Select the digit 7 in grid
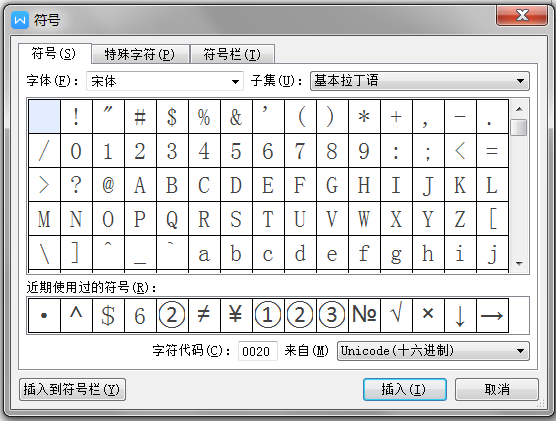The image size is (556, 421). click(300, 151)
